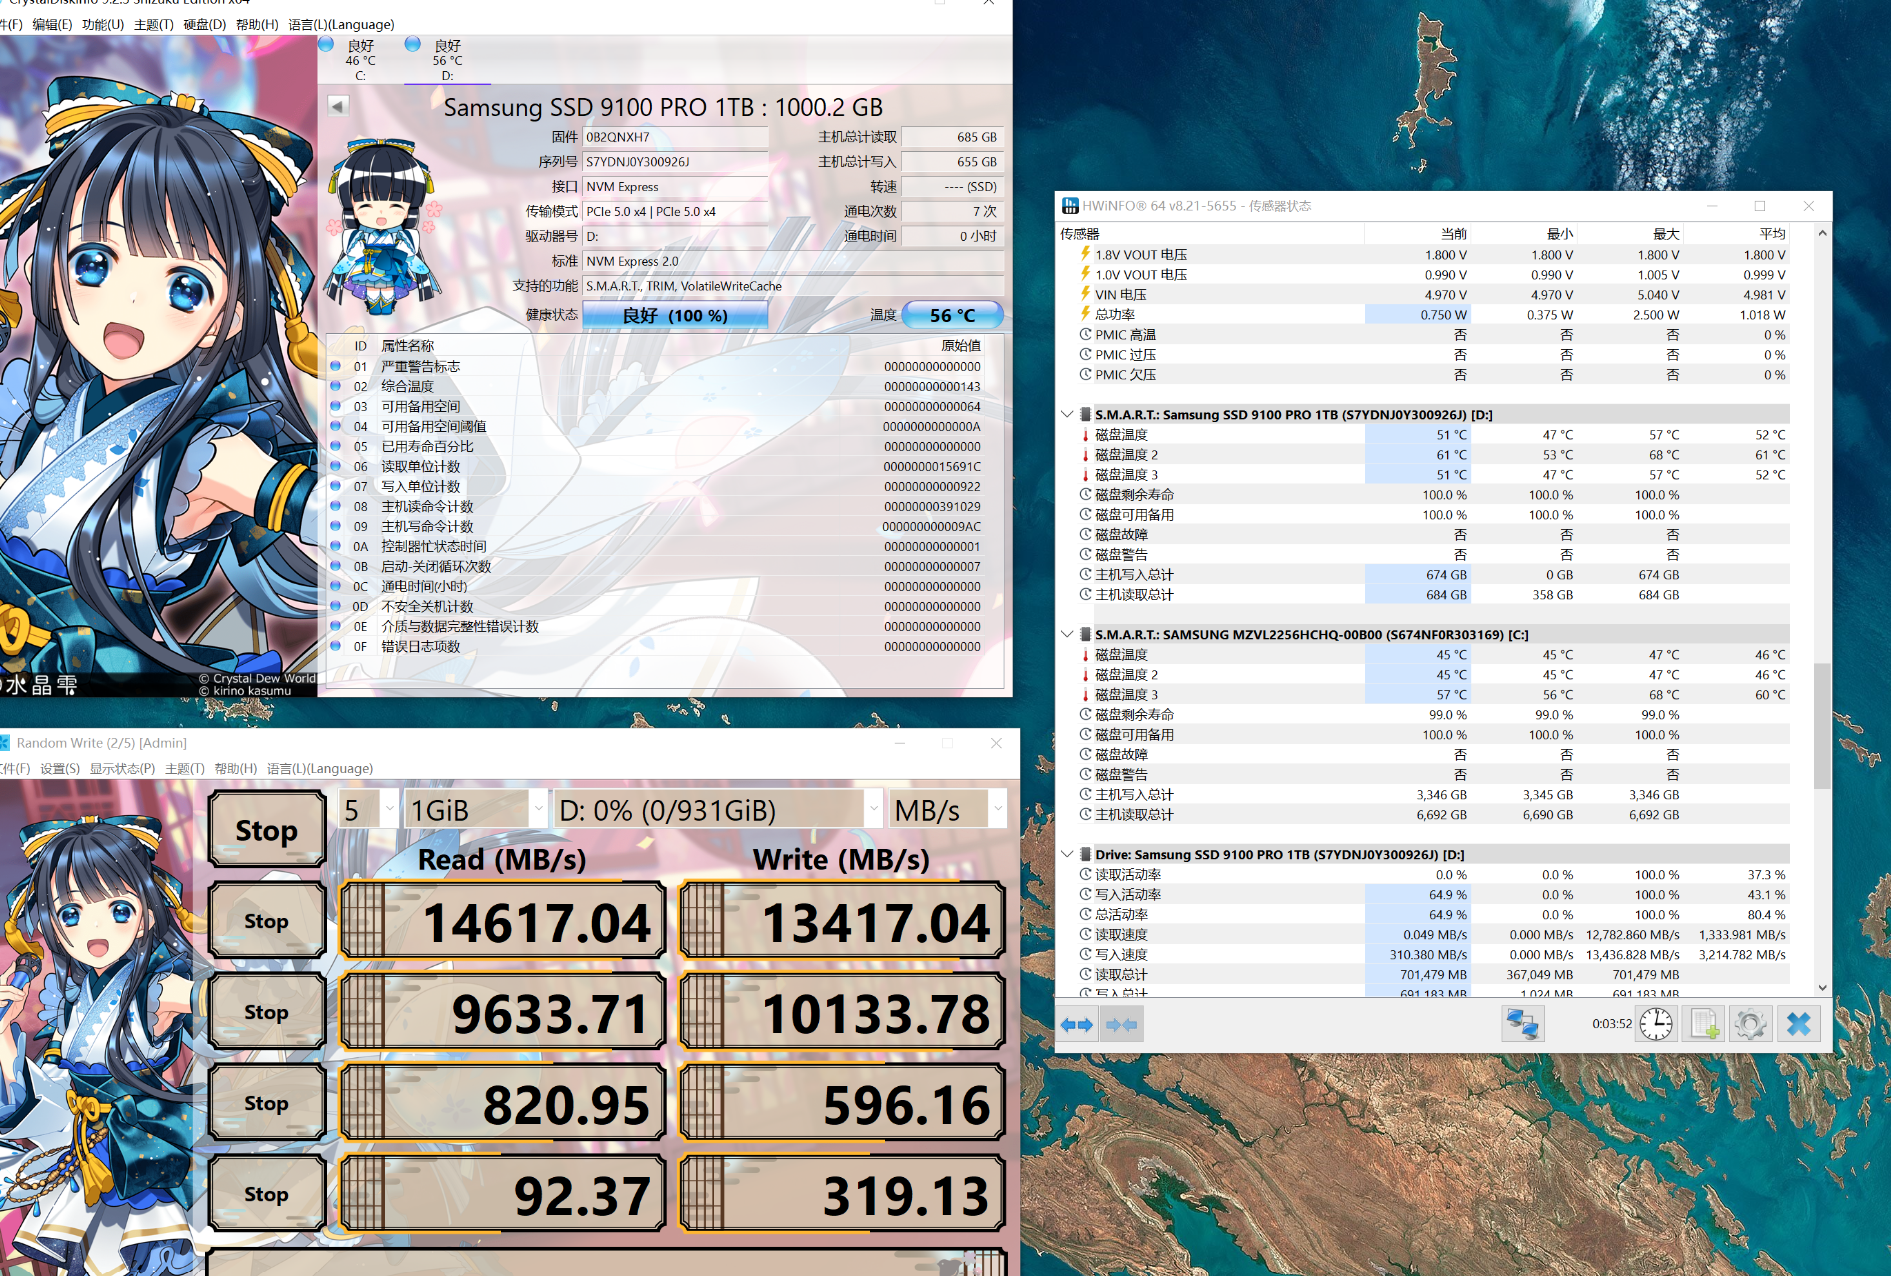The width and height of the screenshot is (1891, 1276).
Task: Click status dot for attribute 01 严重警告标志
Action: pos(336,366)
